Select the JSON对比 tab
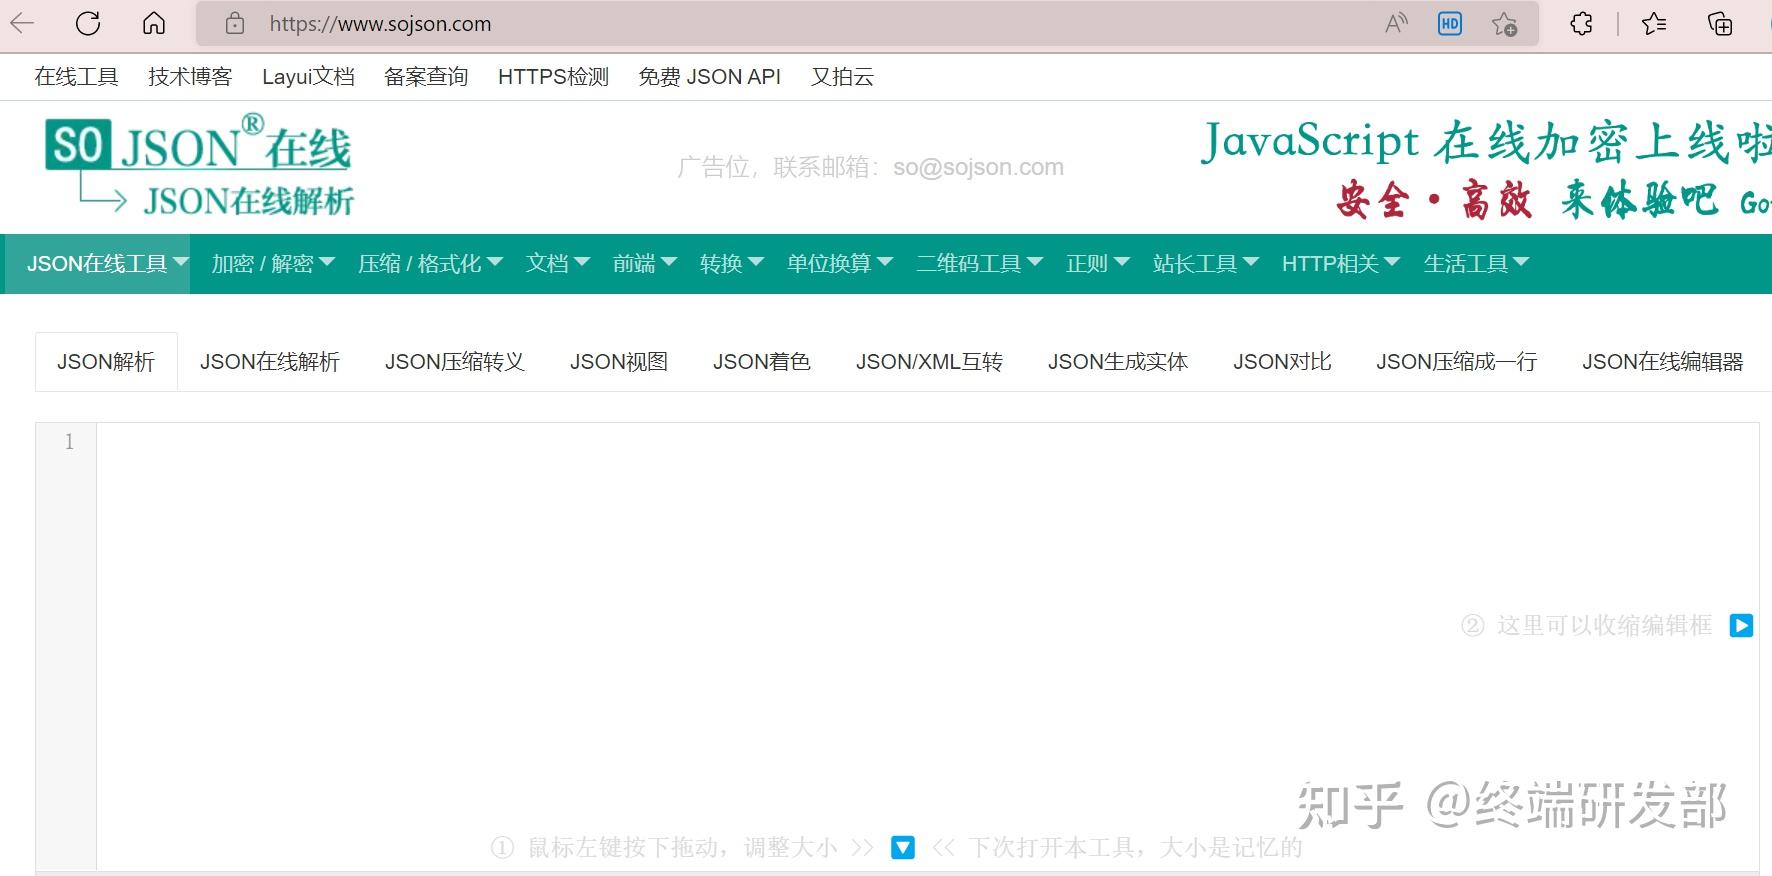Viewport: 1772px width, 876px height. [x=1282, y=362]
